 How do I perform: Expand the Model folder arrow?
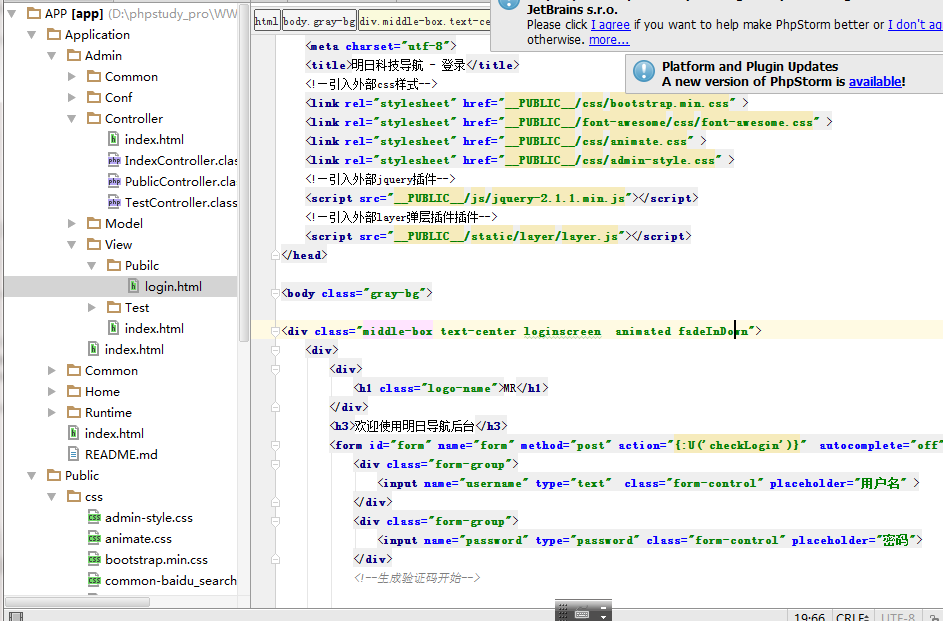(x=72, y=224)
